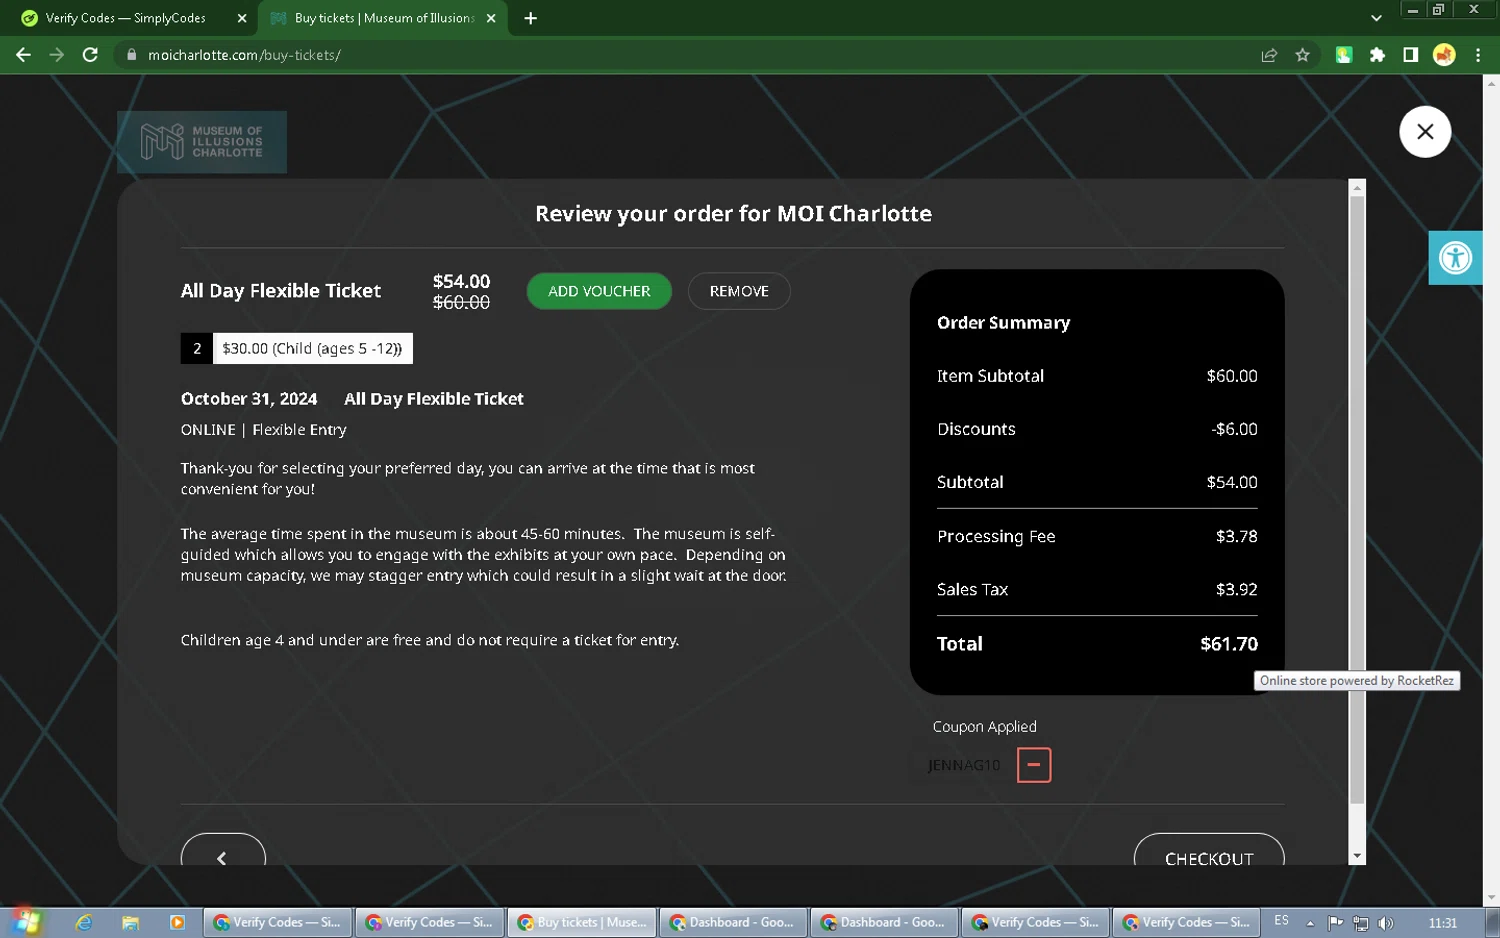Screen dimensions: 1500x938
Task: Bookmark this page with star icon
Action: pyautogui.click(x=1302, y=55)
